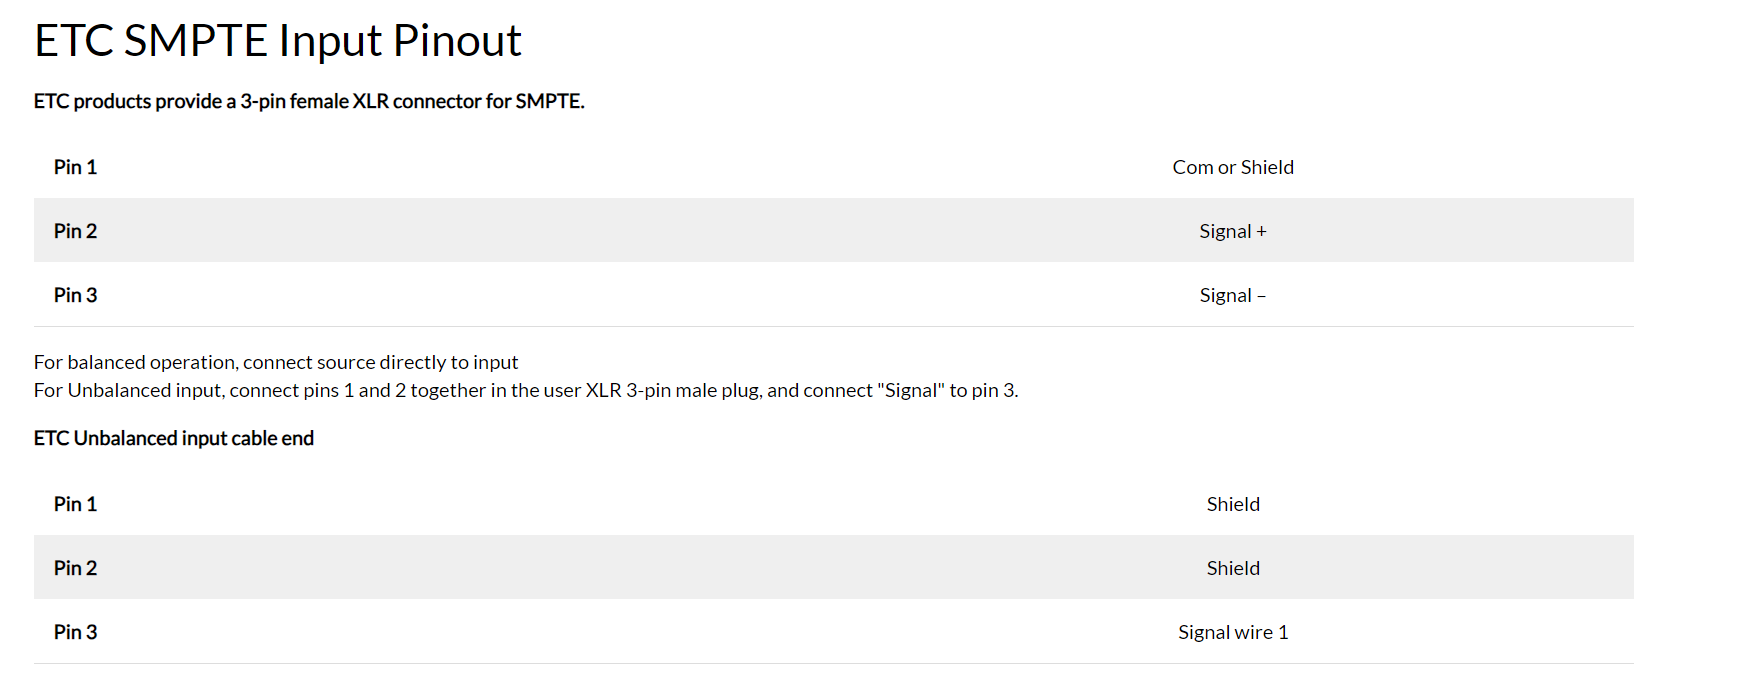Click the bold '3-pin female XLR connector' intro sentence
This screenshot has width=1759, height=684.
pos(309,101)
